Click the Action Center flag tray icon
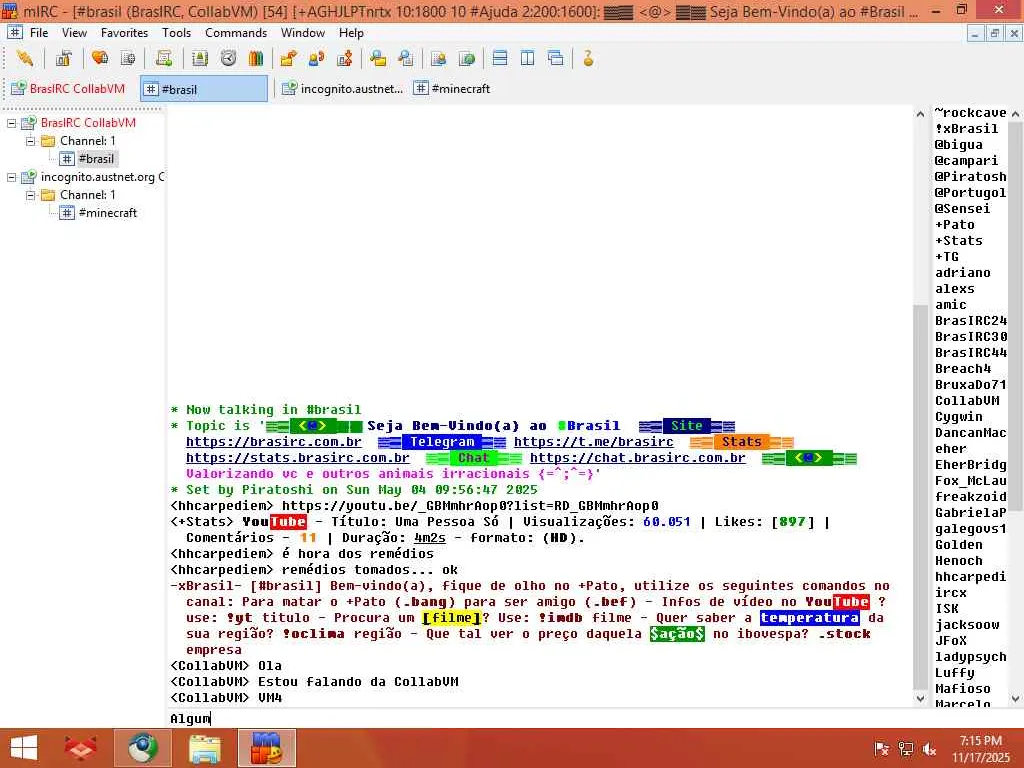 (882, 748)
